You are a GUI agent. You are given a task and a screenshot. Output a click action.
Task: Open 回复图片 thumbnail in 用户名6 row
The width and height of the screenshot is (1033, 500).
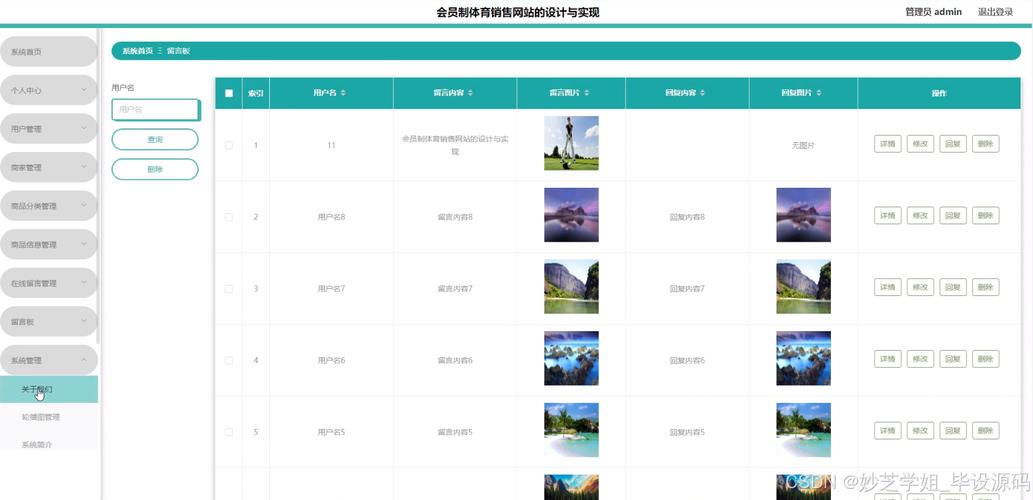pos(803,358)
